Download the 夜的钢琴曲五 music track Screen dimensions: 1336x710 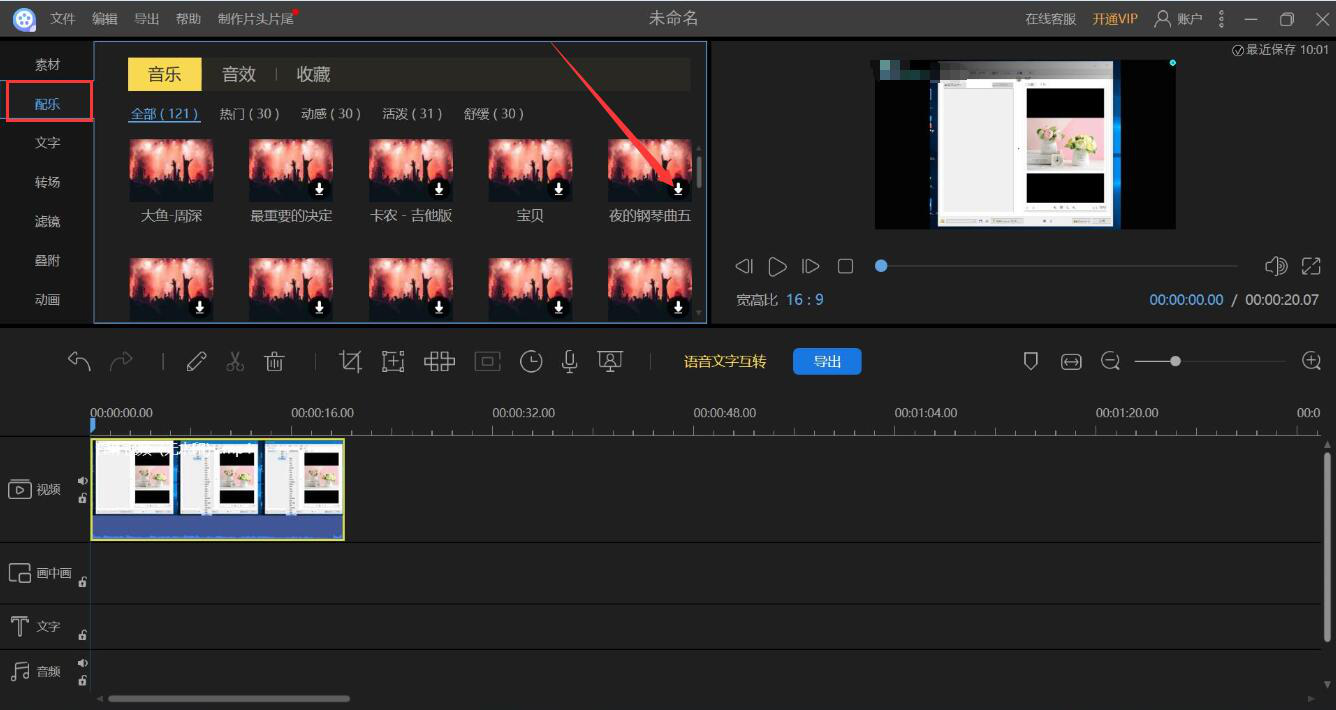678,189
